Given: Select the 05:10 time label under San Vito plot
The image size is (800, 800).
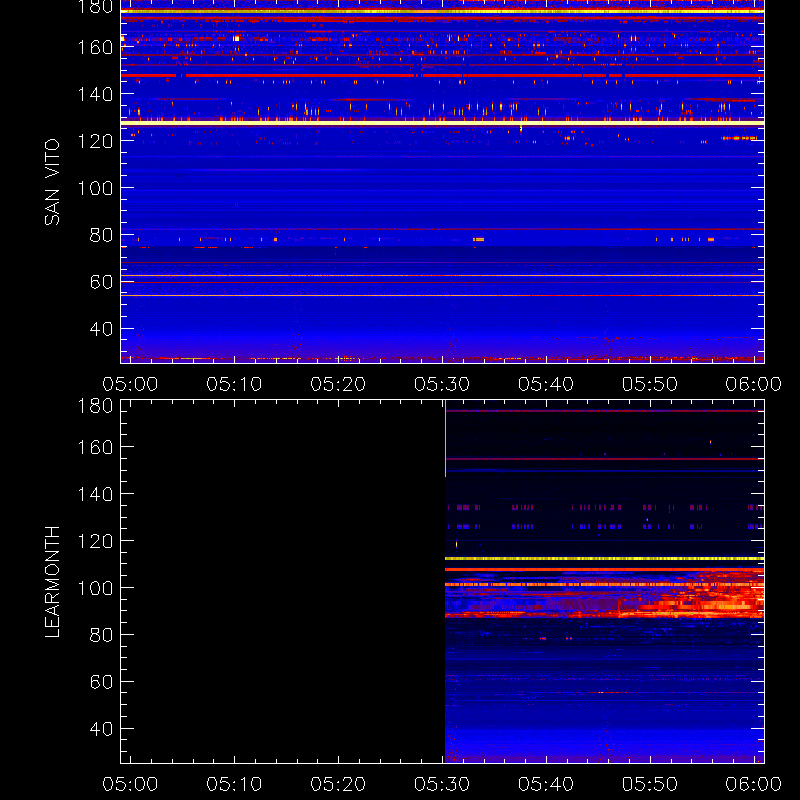Looking at the screenshot, I should [234, 384].
